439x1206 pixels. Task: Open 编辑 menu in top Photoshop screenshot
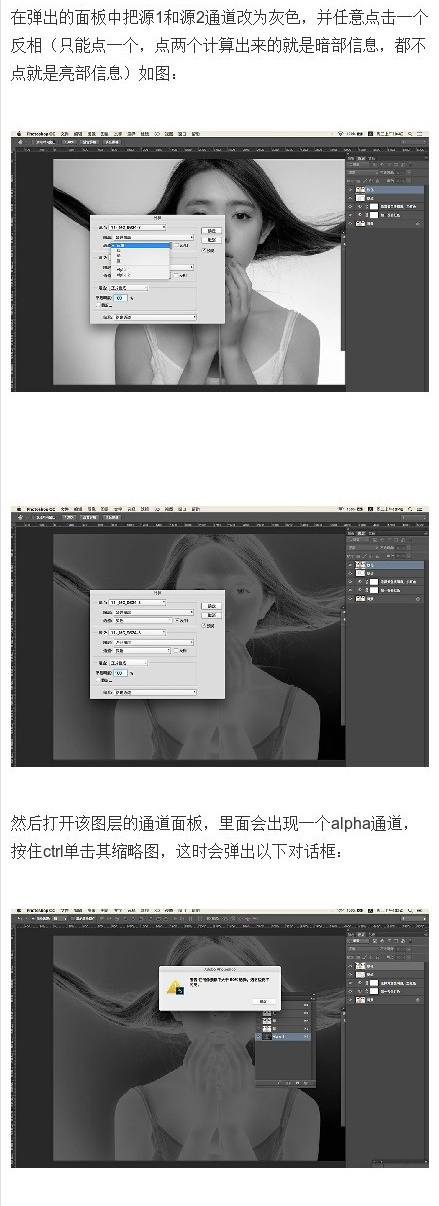pyautogui.click(x=78, y=133)
